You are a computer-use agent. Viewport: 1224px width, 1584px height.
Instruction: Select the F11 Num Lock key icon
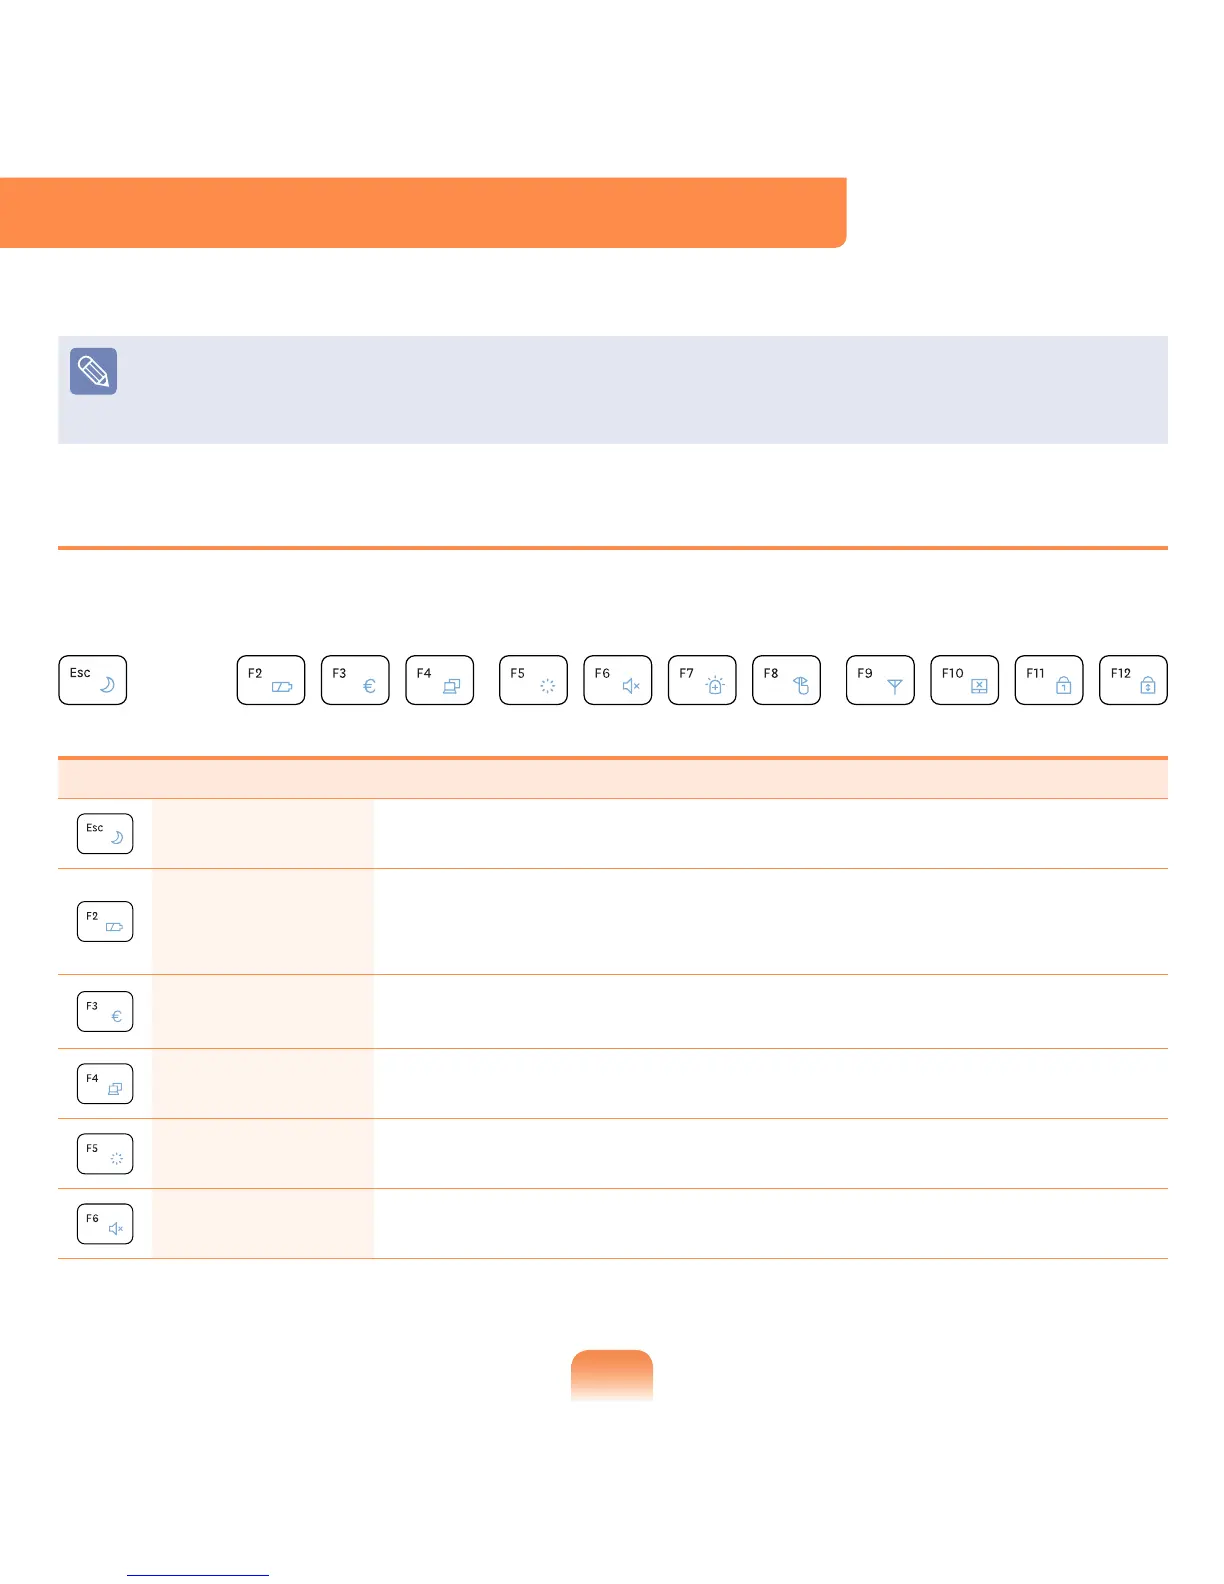[1049, 680]
